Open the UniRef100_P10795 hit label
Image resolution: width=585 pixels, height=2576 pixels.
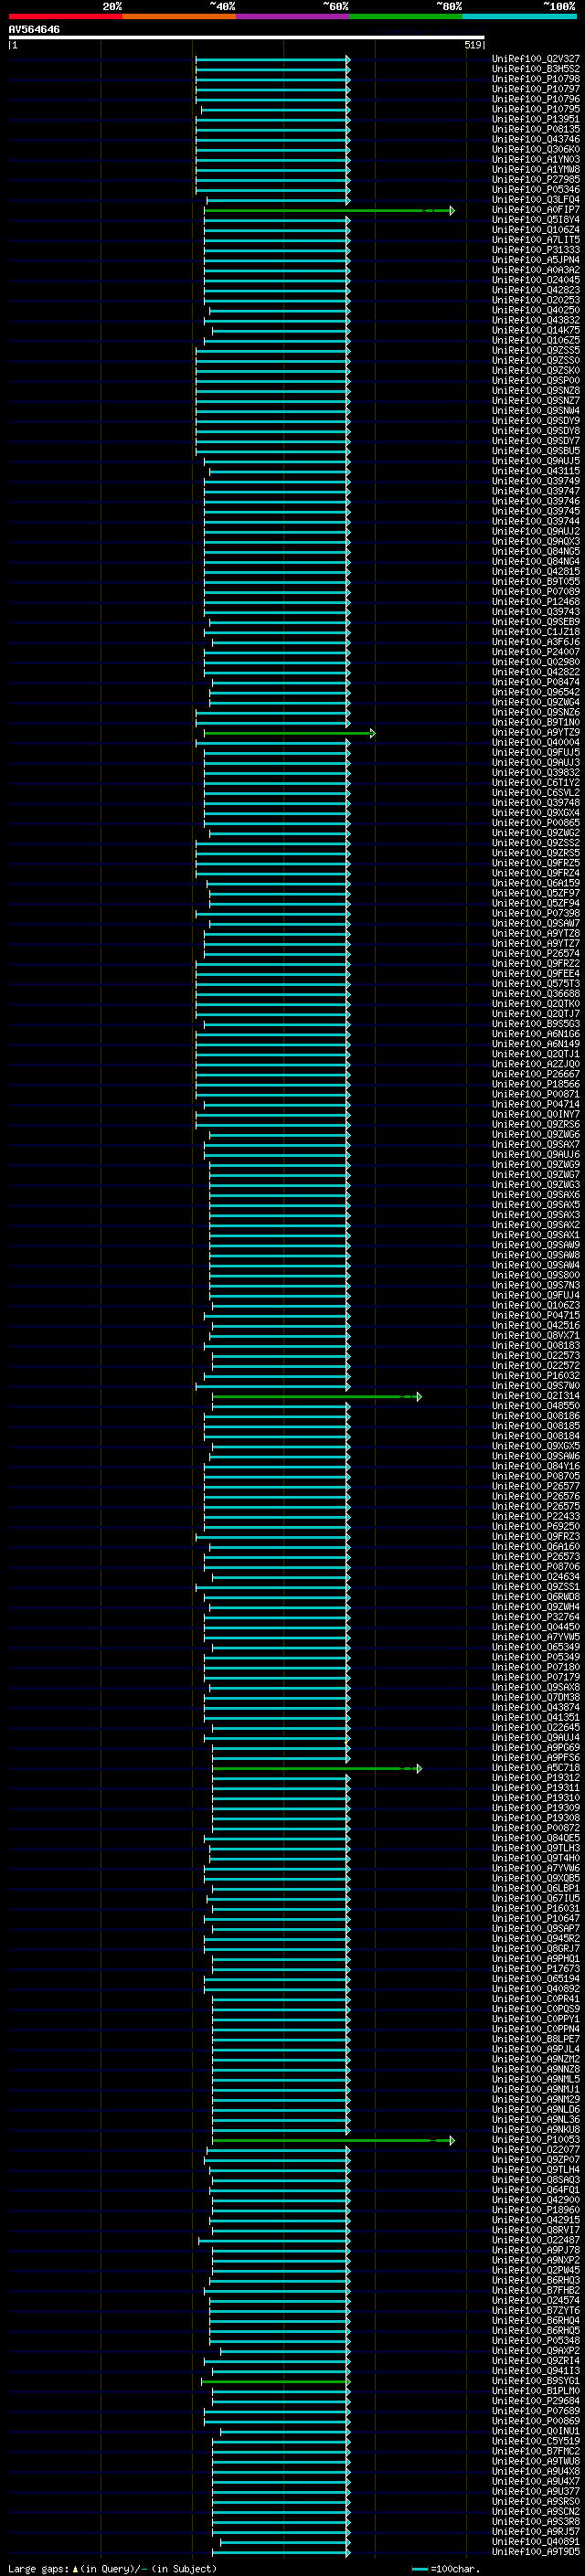click(x=535, y=109)
